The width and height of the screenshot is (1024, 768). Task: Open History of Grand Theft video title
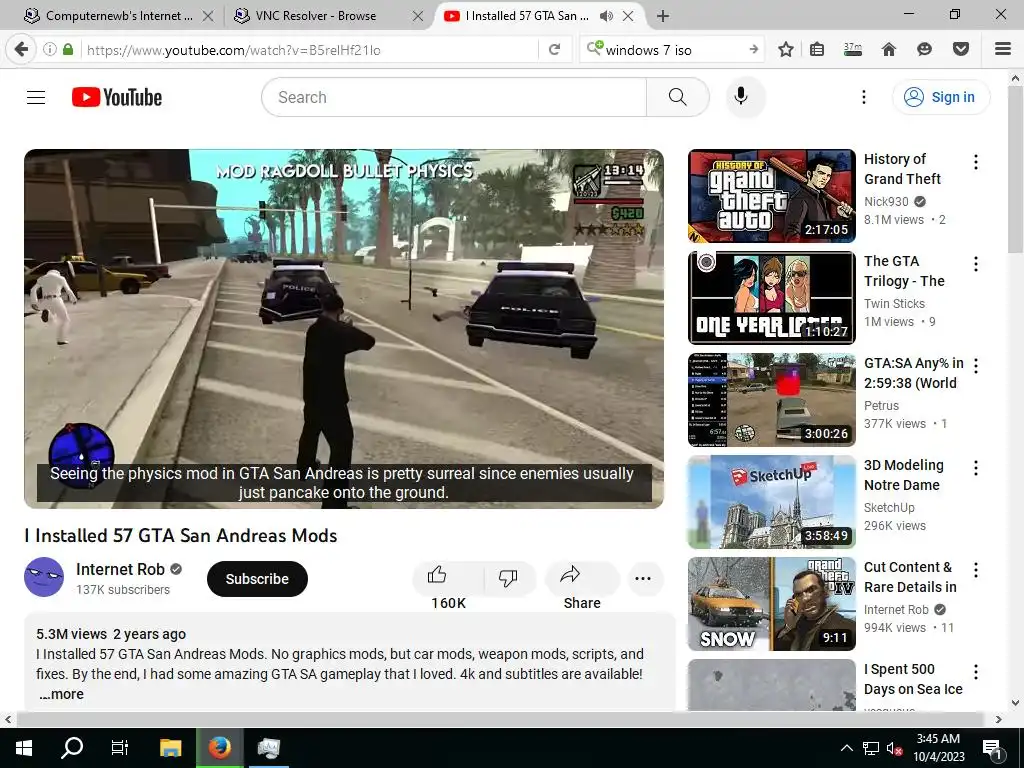click(x=903, y=169)
